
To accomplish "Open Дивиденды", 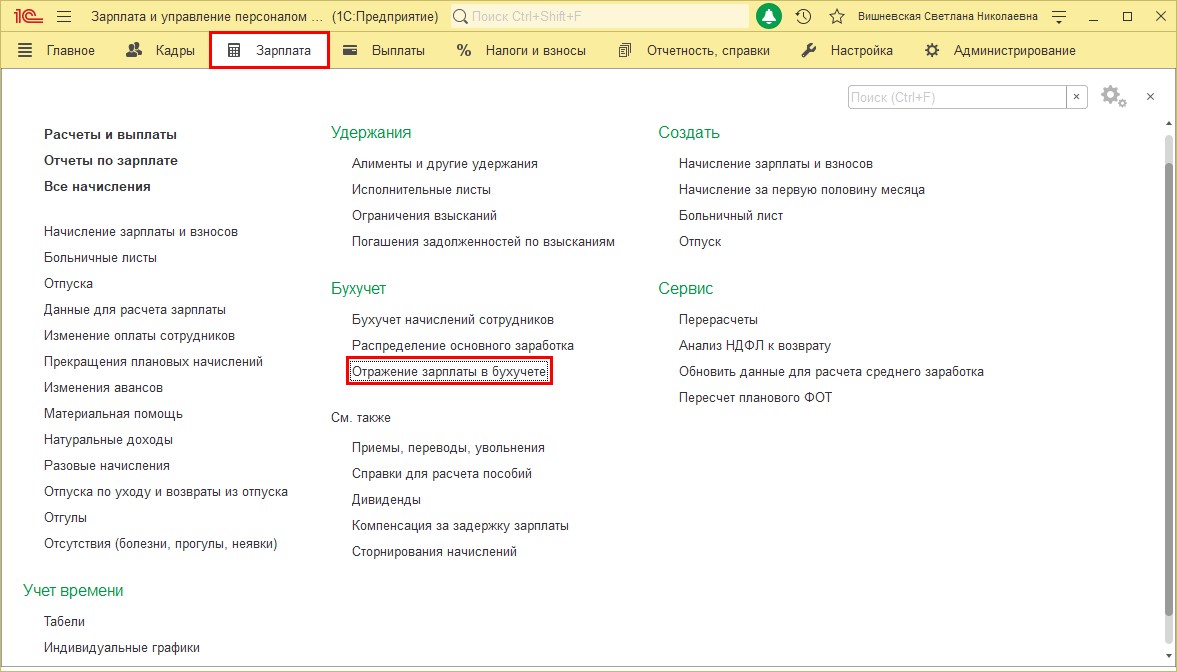I will 386,499.
